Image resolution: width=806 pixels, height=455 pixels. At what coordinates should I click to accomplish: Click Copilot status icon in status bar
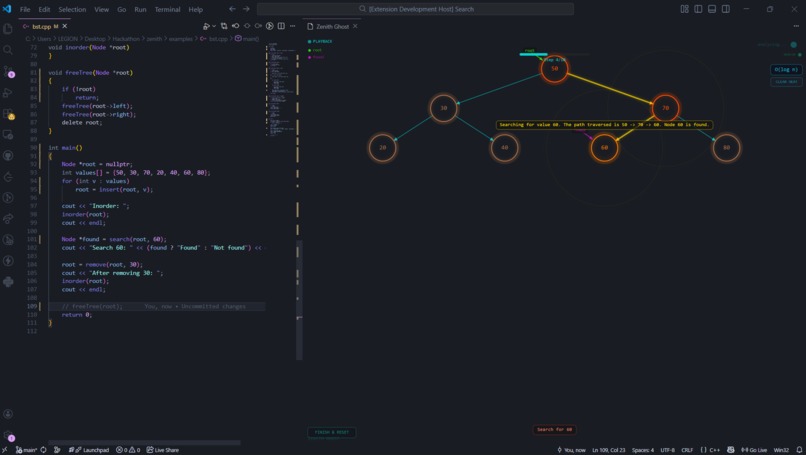[x=730, y=450]
